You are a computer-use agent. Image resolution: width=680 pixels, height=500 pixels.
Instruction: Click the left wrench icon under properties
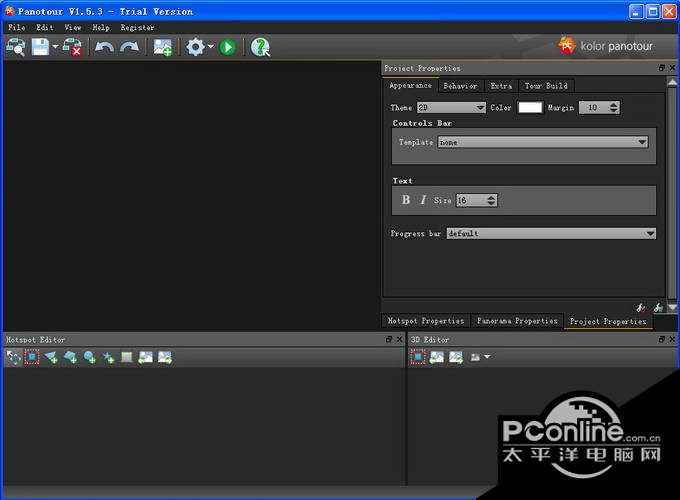(641, 307)
